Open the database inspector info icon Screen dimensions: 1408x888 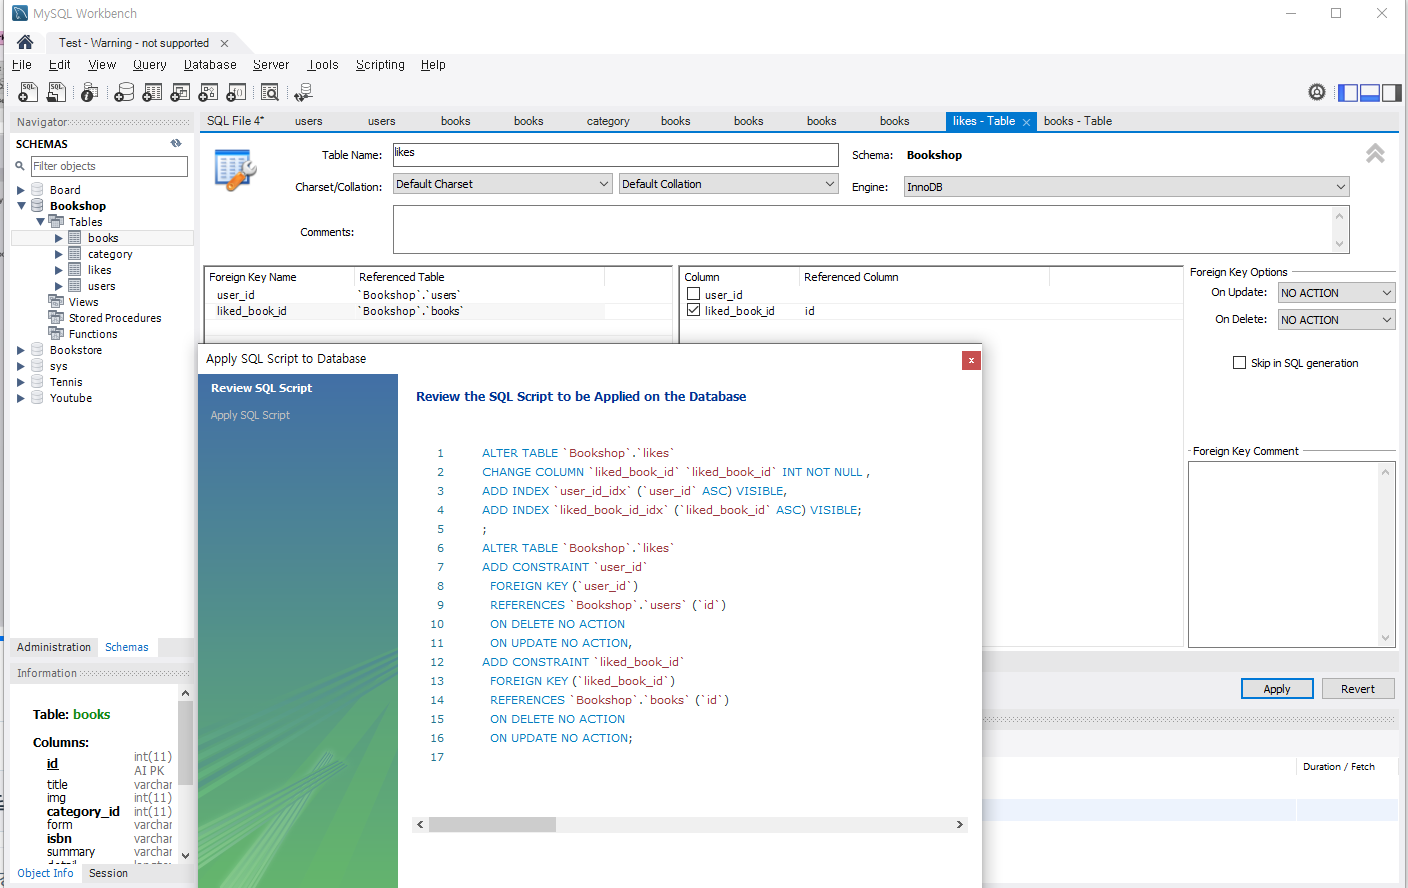click(x=89, y=92)
